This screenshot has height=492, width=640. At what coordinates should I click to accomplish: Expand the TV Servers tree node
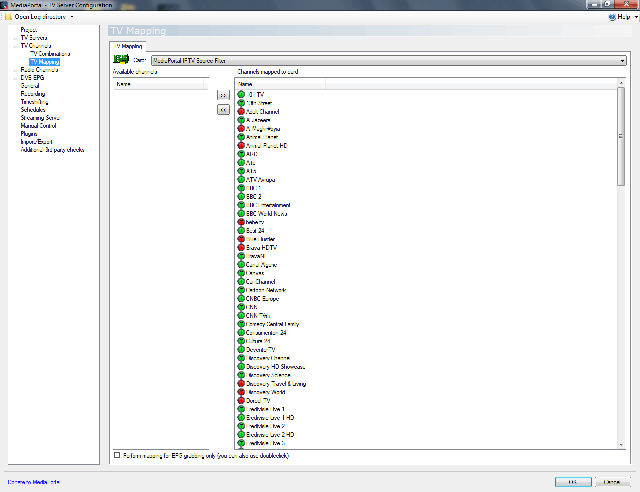tap(15, 38)
